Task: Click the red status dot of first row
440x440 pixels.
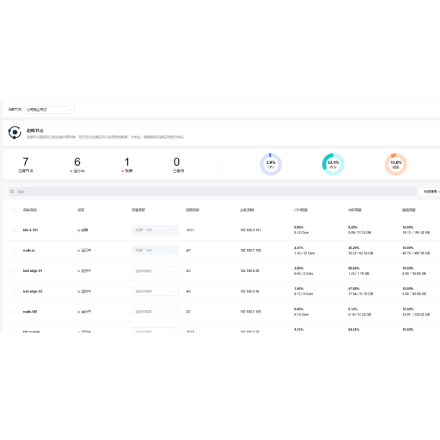Action: [x=79, y=230]
